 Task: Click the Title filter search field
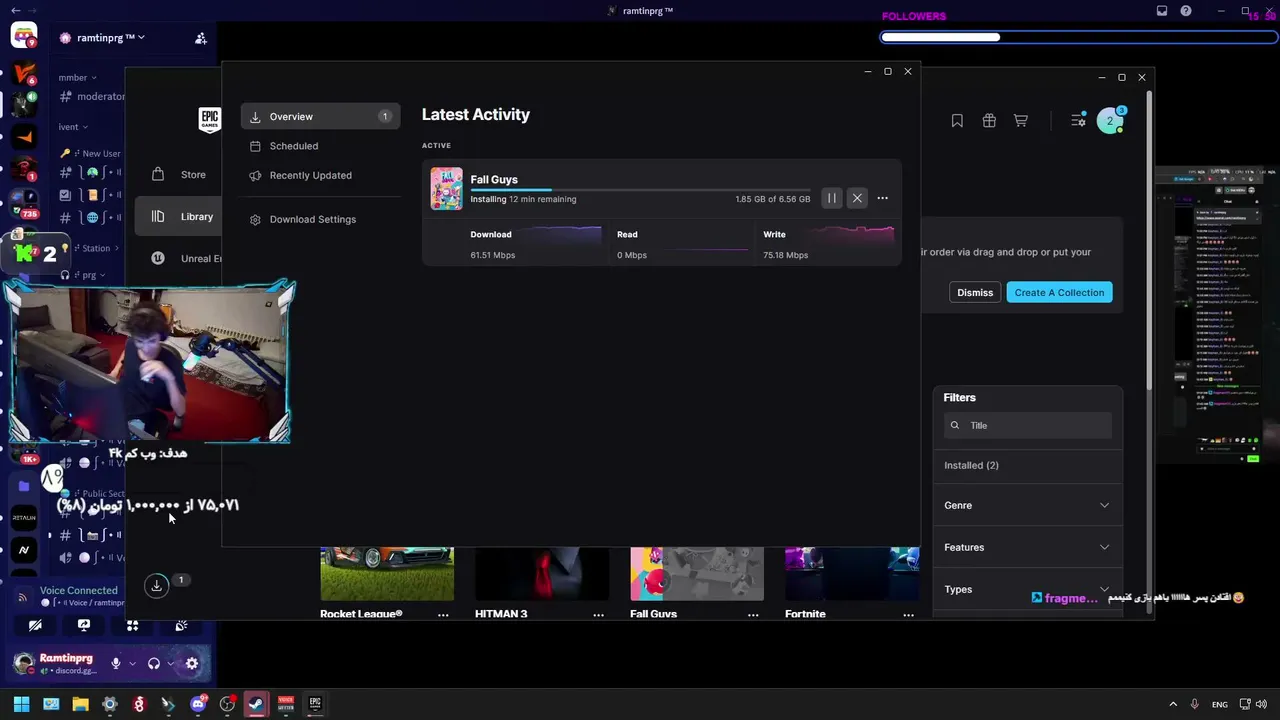(x=1028, y=425)
